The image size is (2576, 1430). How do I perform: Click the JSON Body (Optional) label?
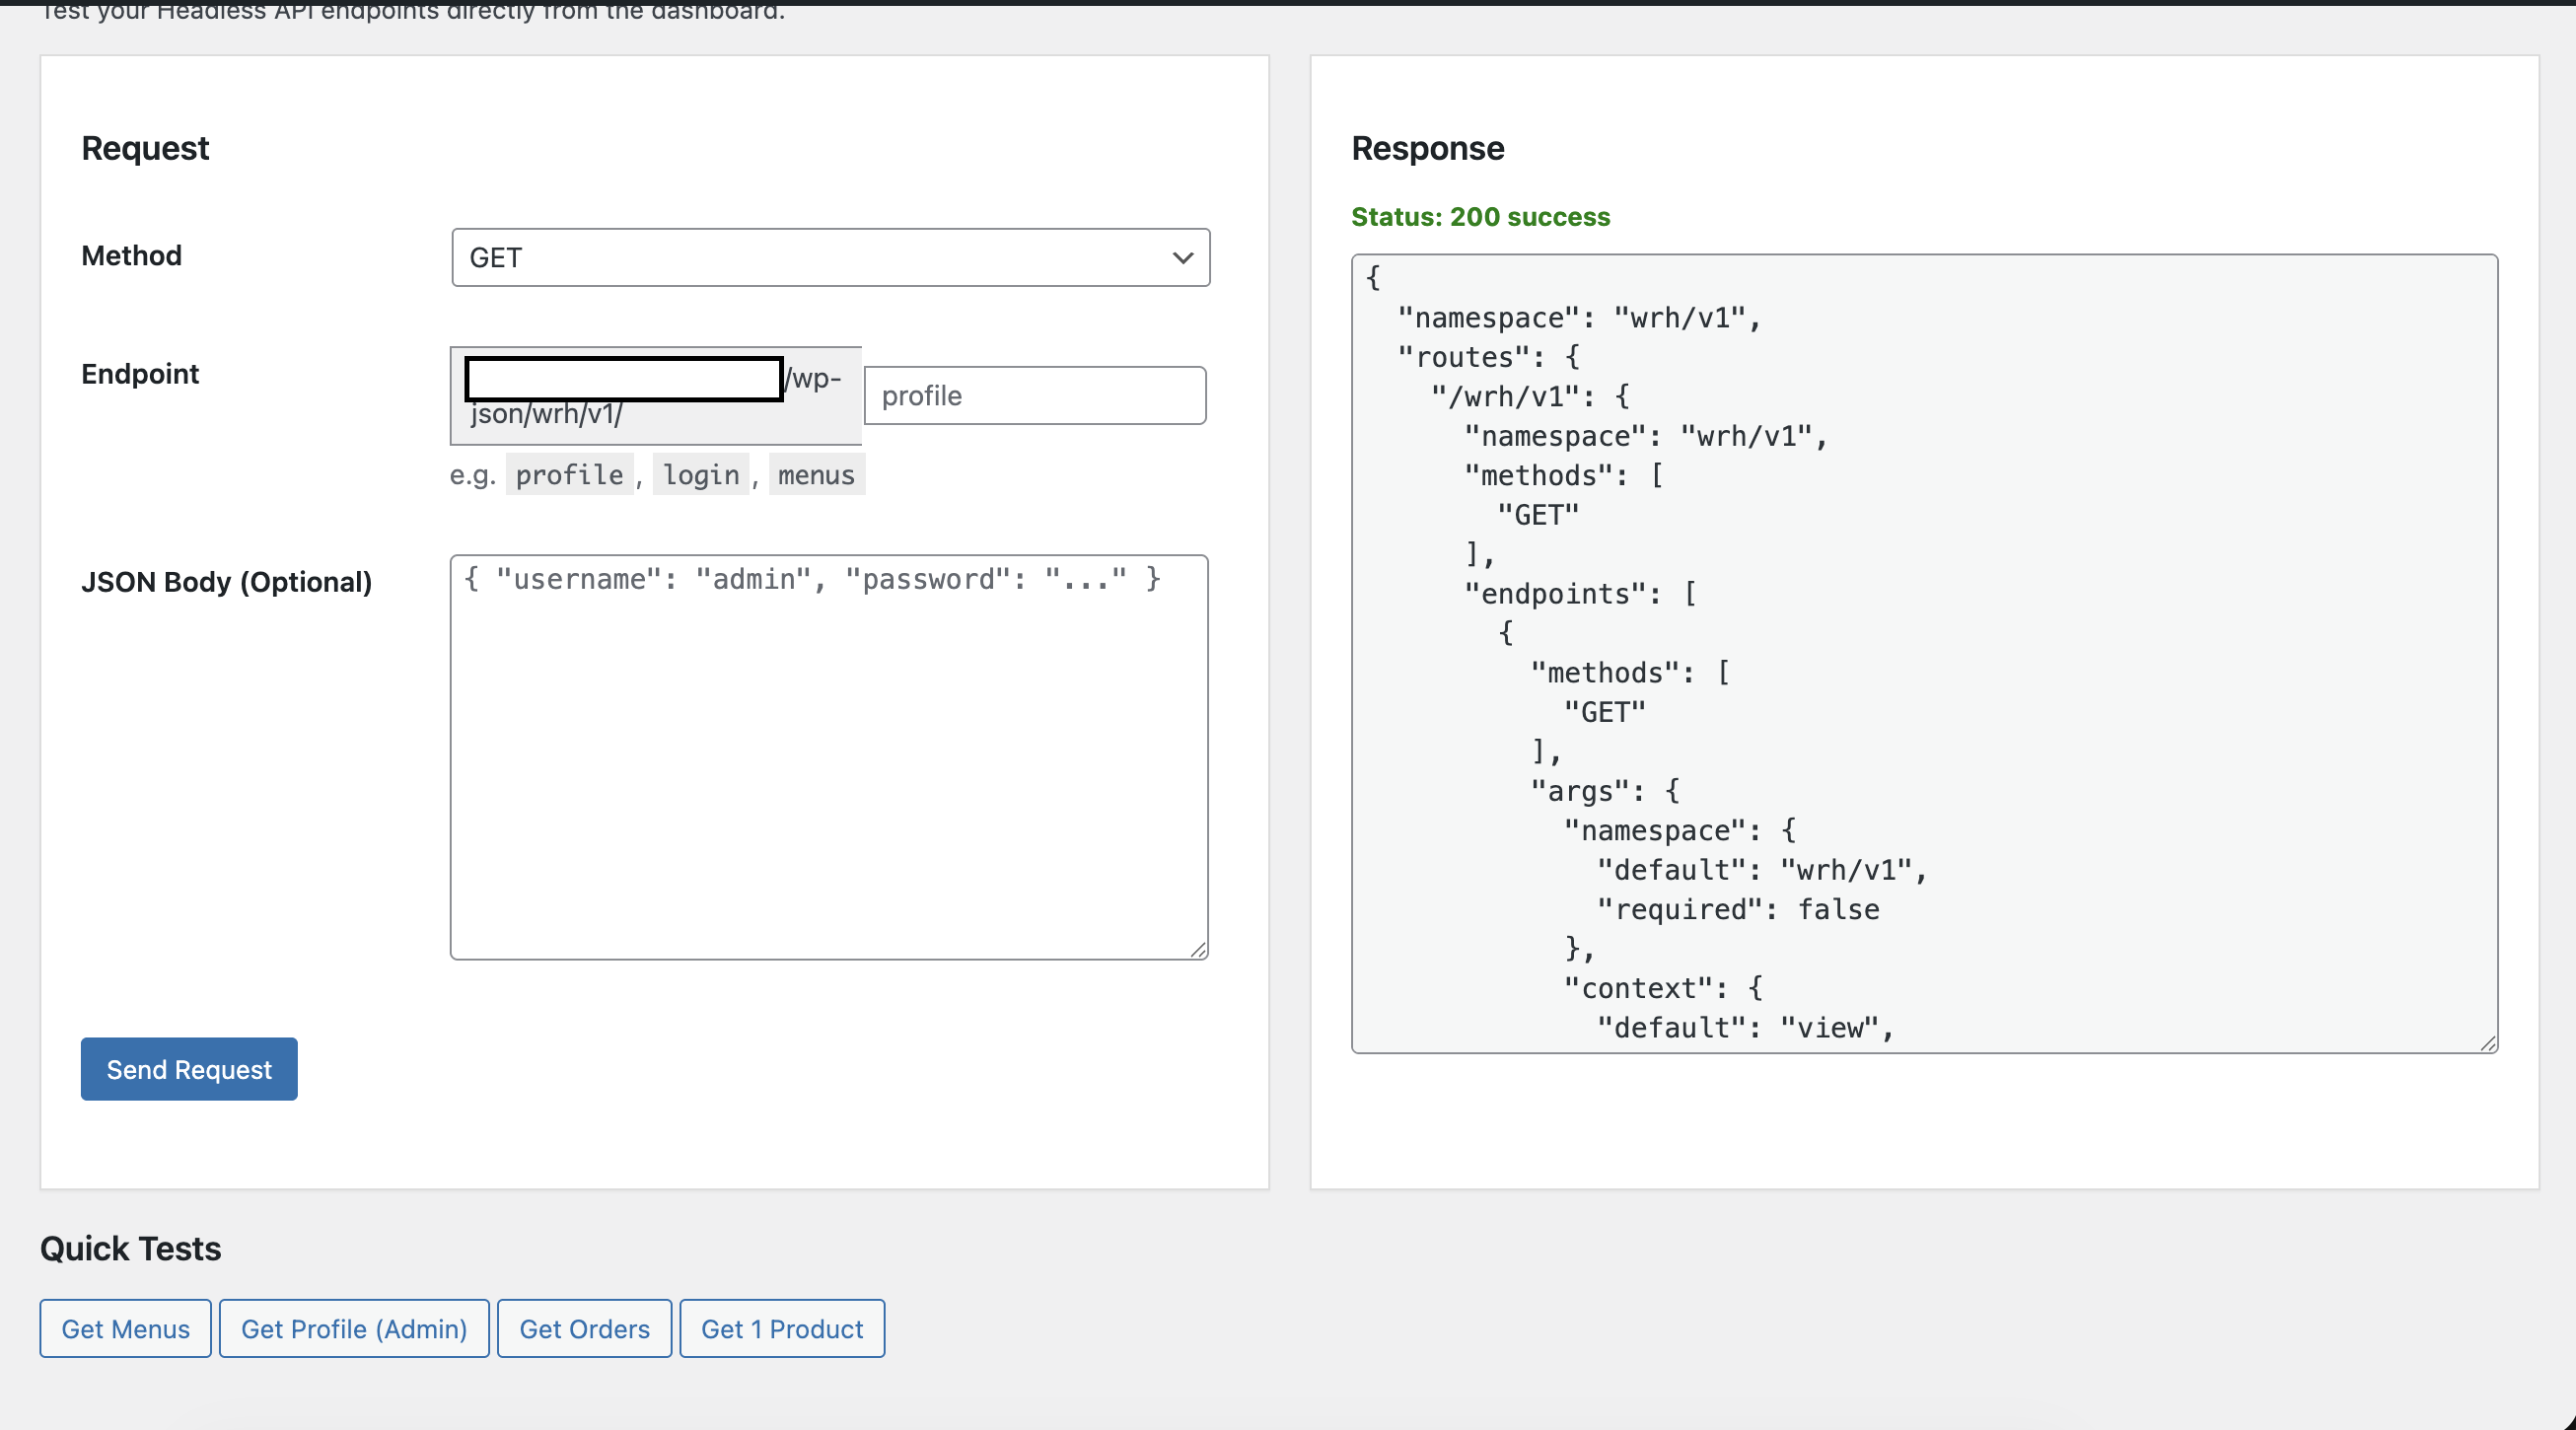tap(226, 582)
